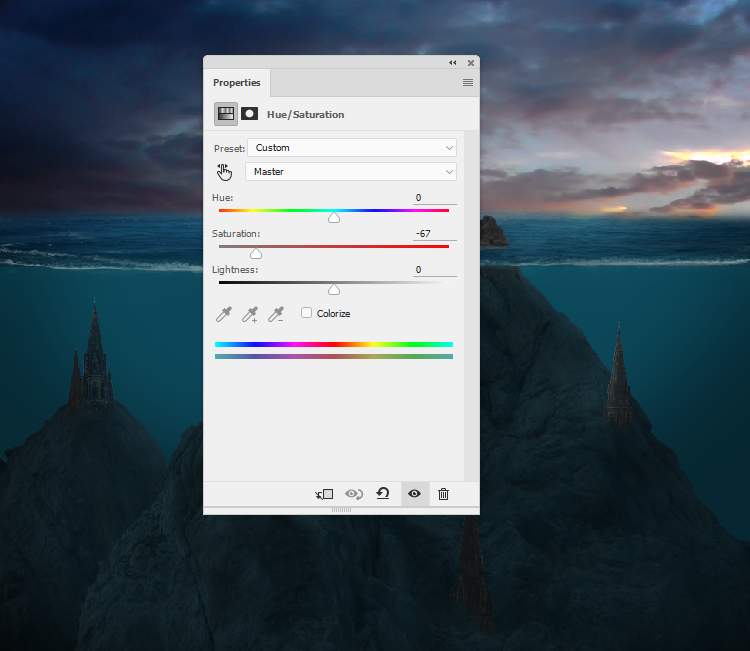The image size is (750, 651).
Task: Delete this adjustment layer
Action: coord(443,494)
